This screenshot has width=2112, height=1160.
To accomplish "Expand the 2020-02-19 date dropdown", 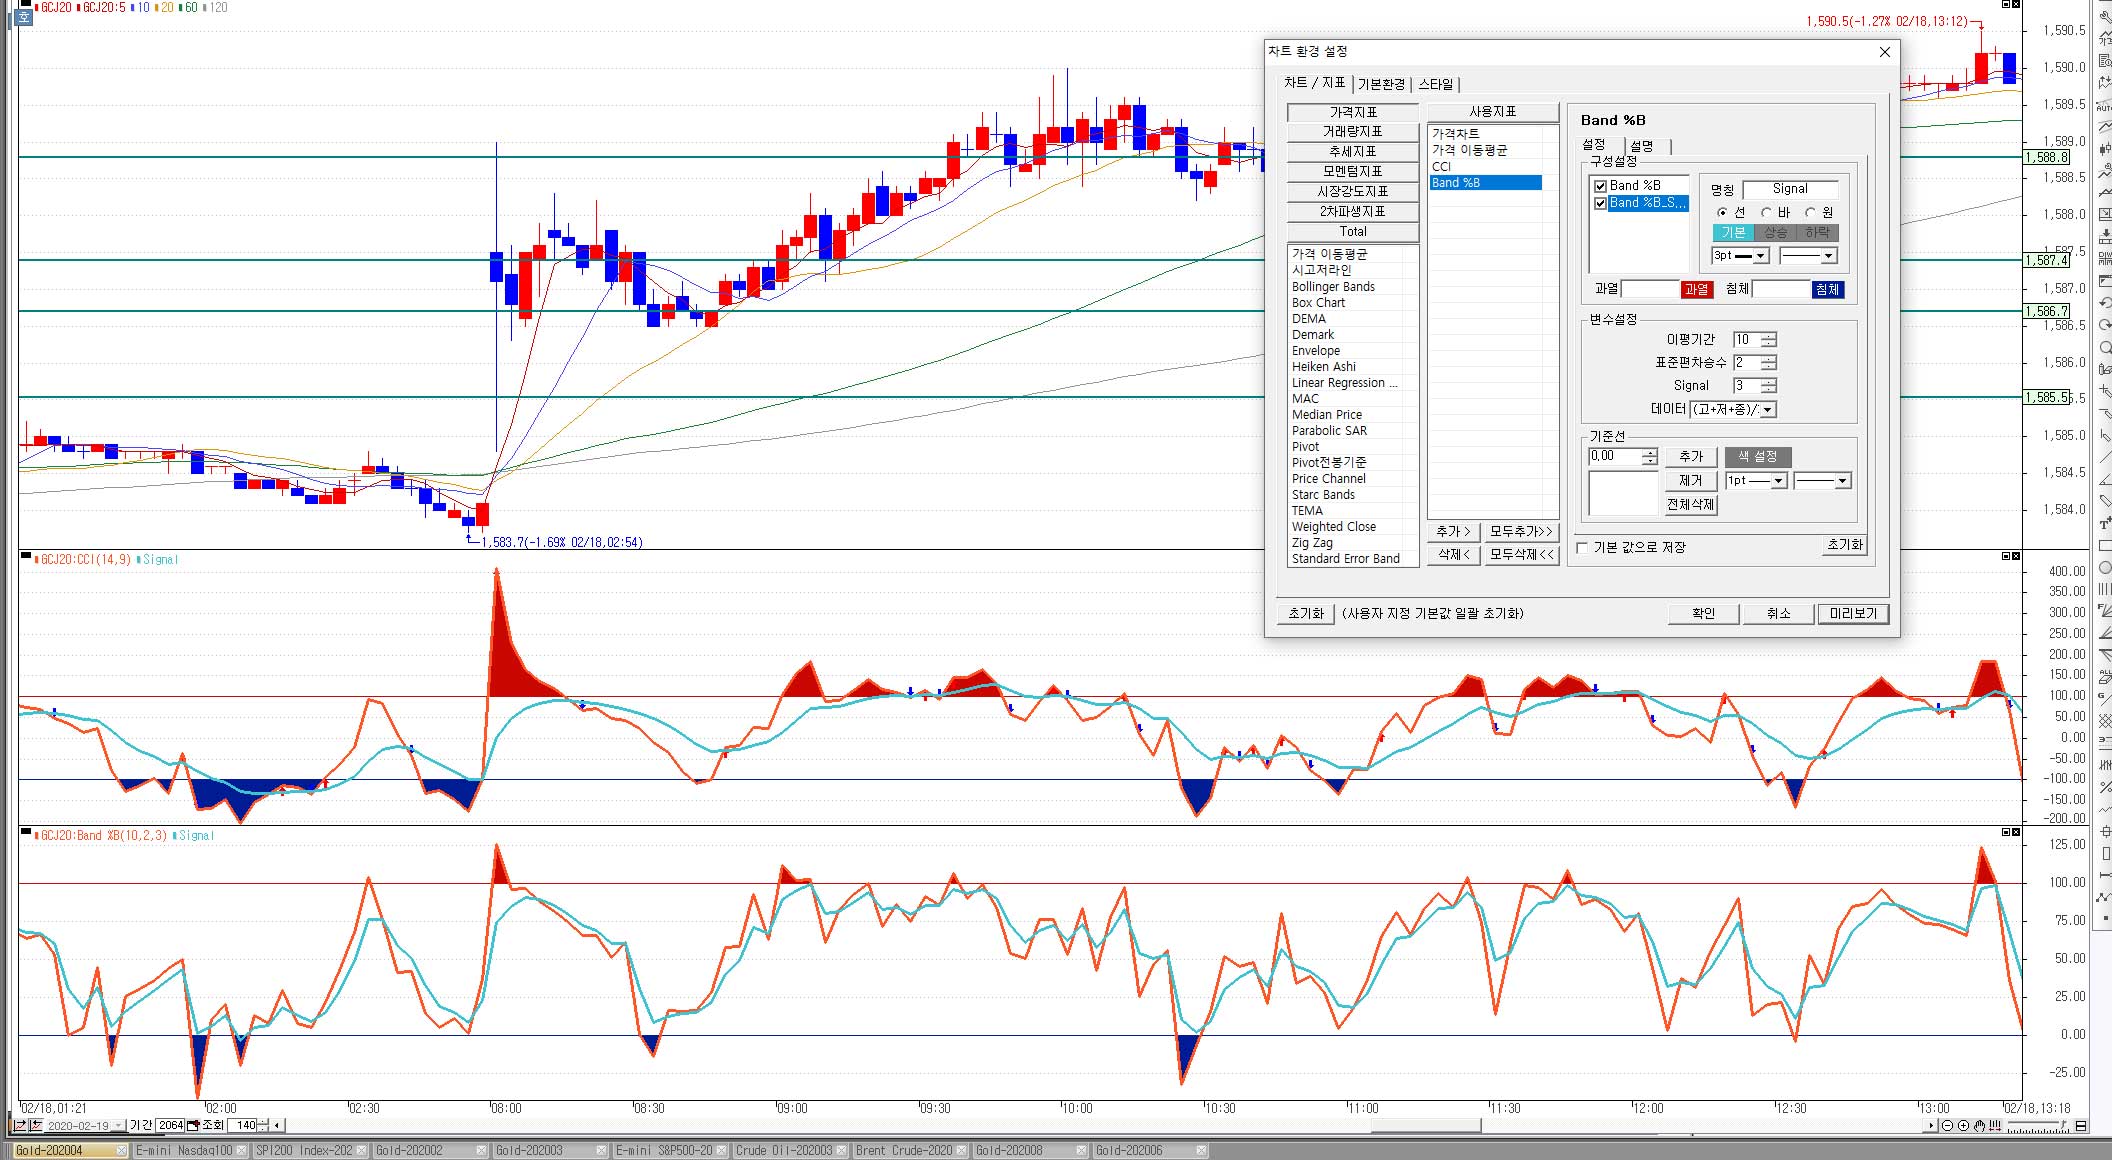I will pyautogui.click(x=118, y=1126).
